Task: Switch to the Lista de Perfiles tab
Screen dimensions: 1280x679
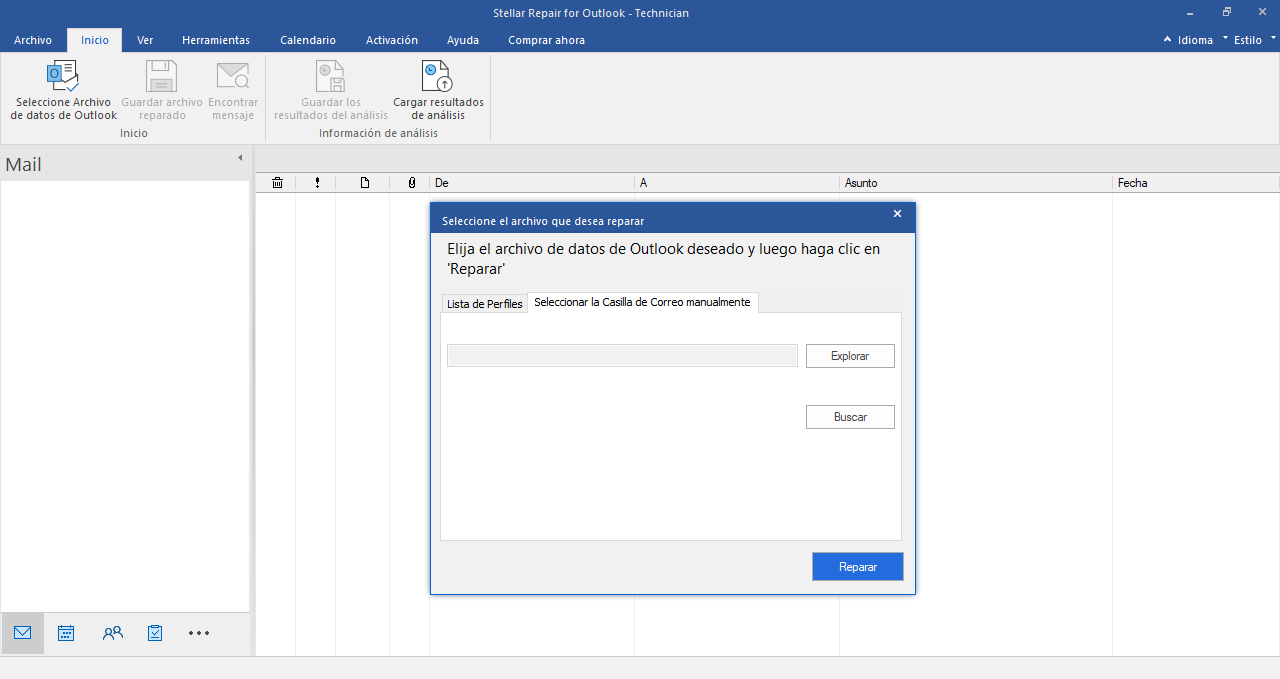Action: coord(485,304)
